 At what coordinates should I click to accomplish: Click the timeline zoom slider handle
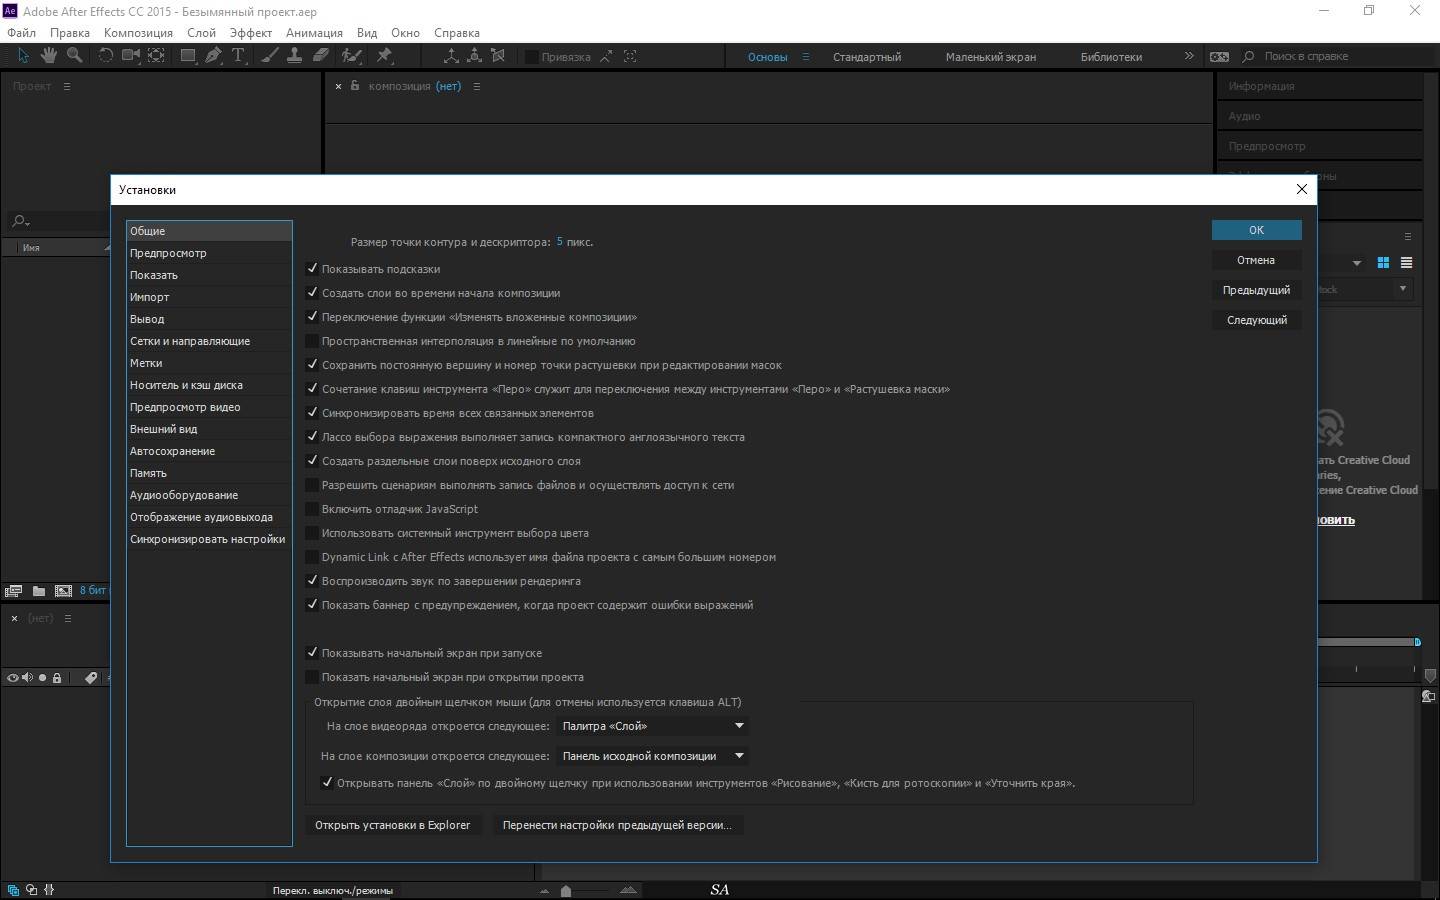pos(566,890)
